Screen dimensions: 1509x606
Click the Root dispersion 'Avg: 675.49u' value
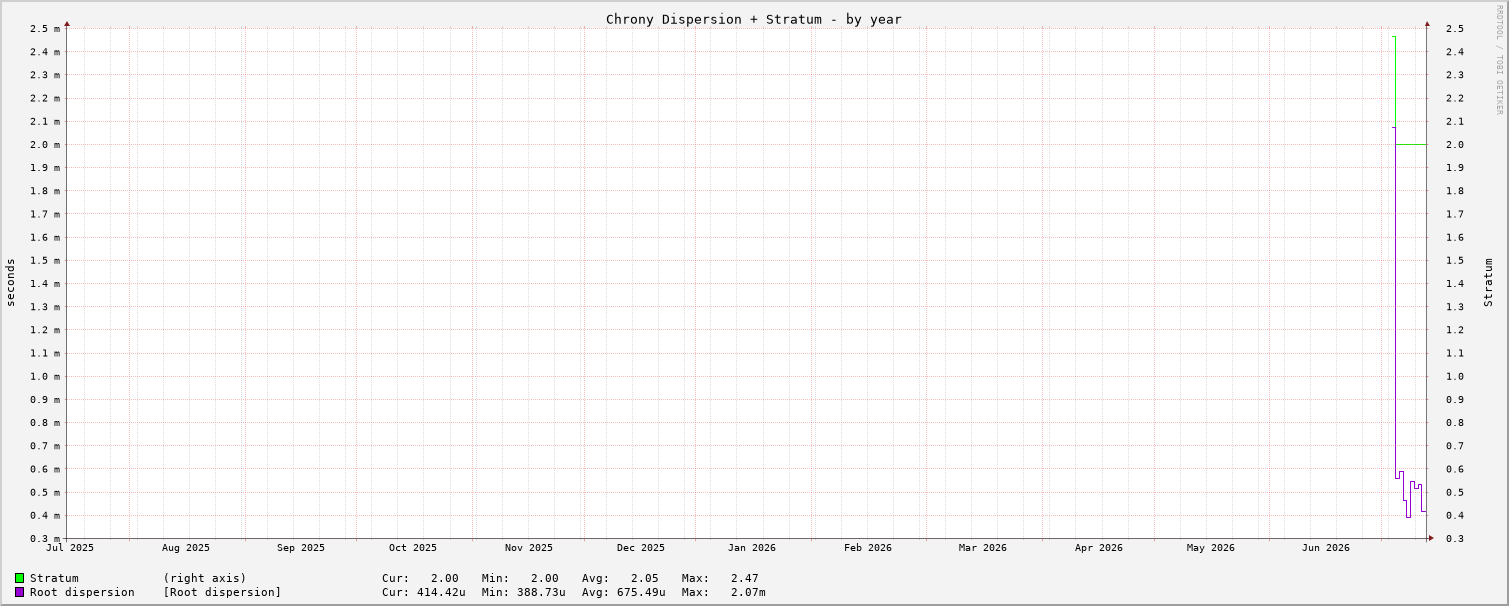click(624, 592)
